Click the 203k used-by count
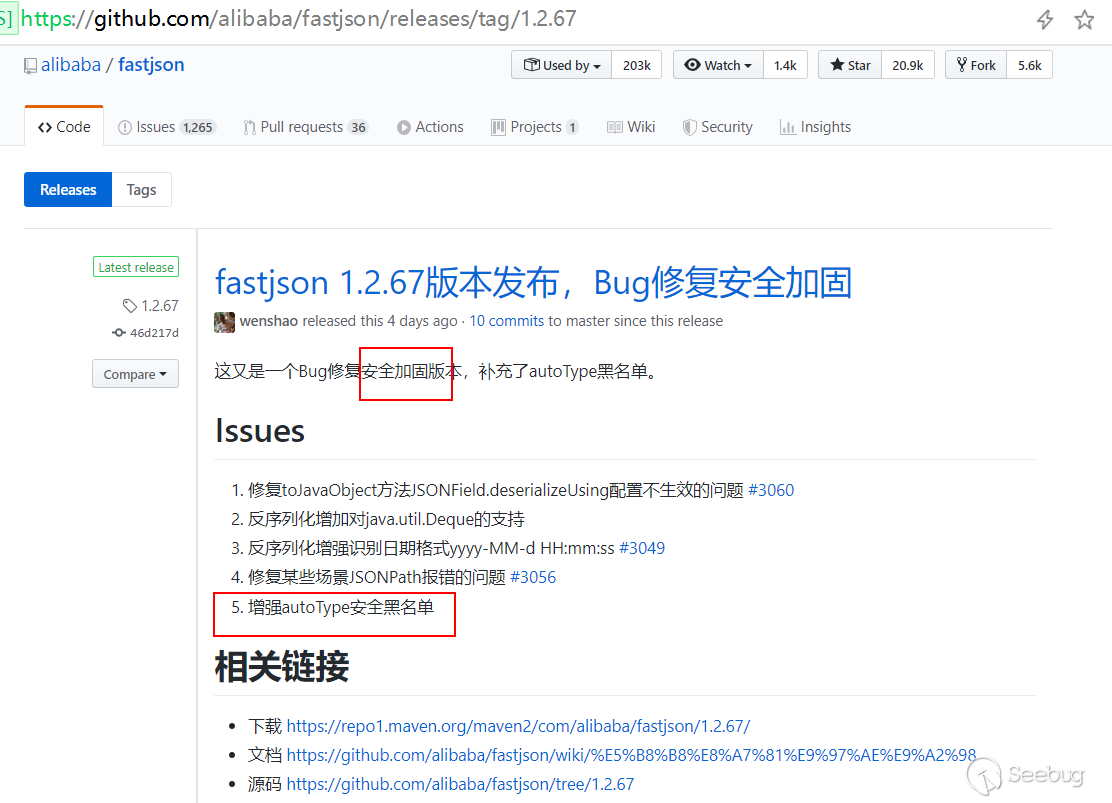 [636, 65]
